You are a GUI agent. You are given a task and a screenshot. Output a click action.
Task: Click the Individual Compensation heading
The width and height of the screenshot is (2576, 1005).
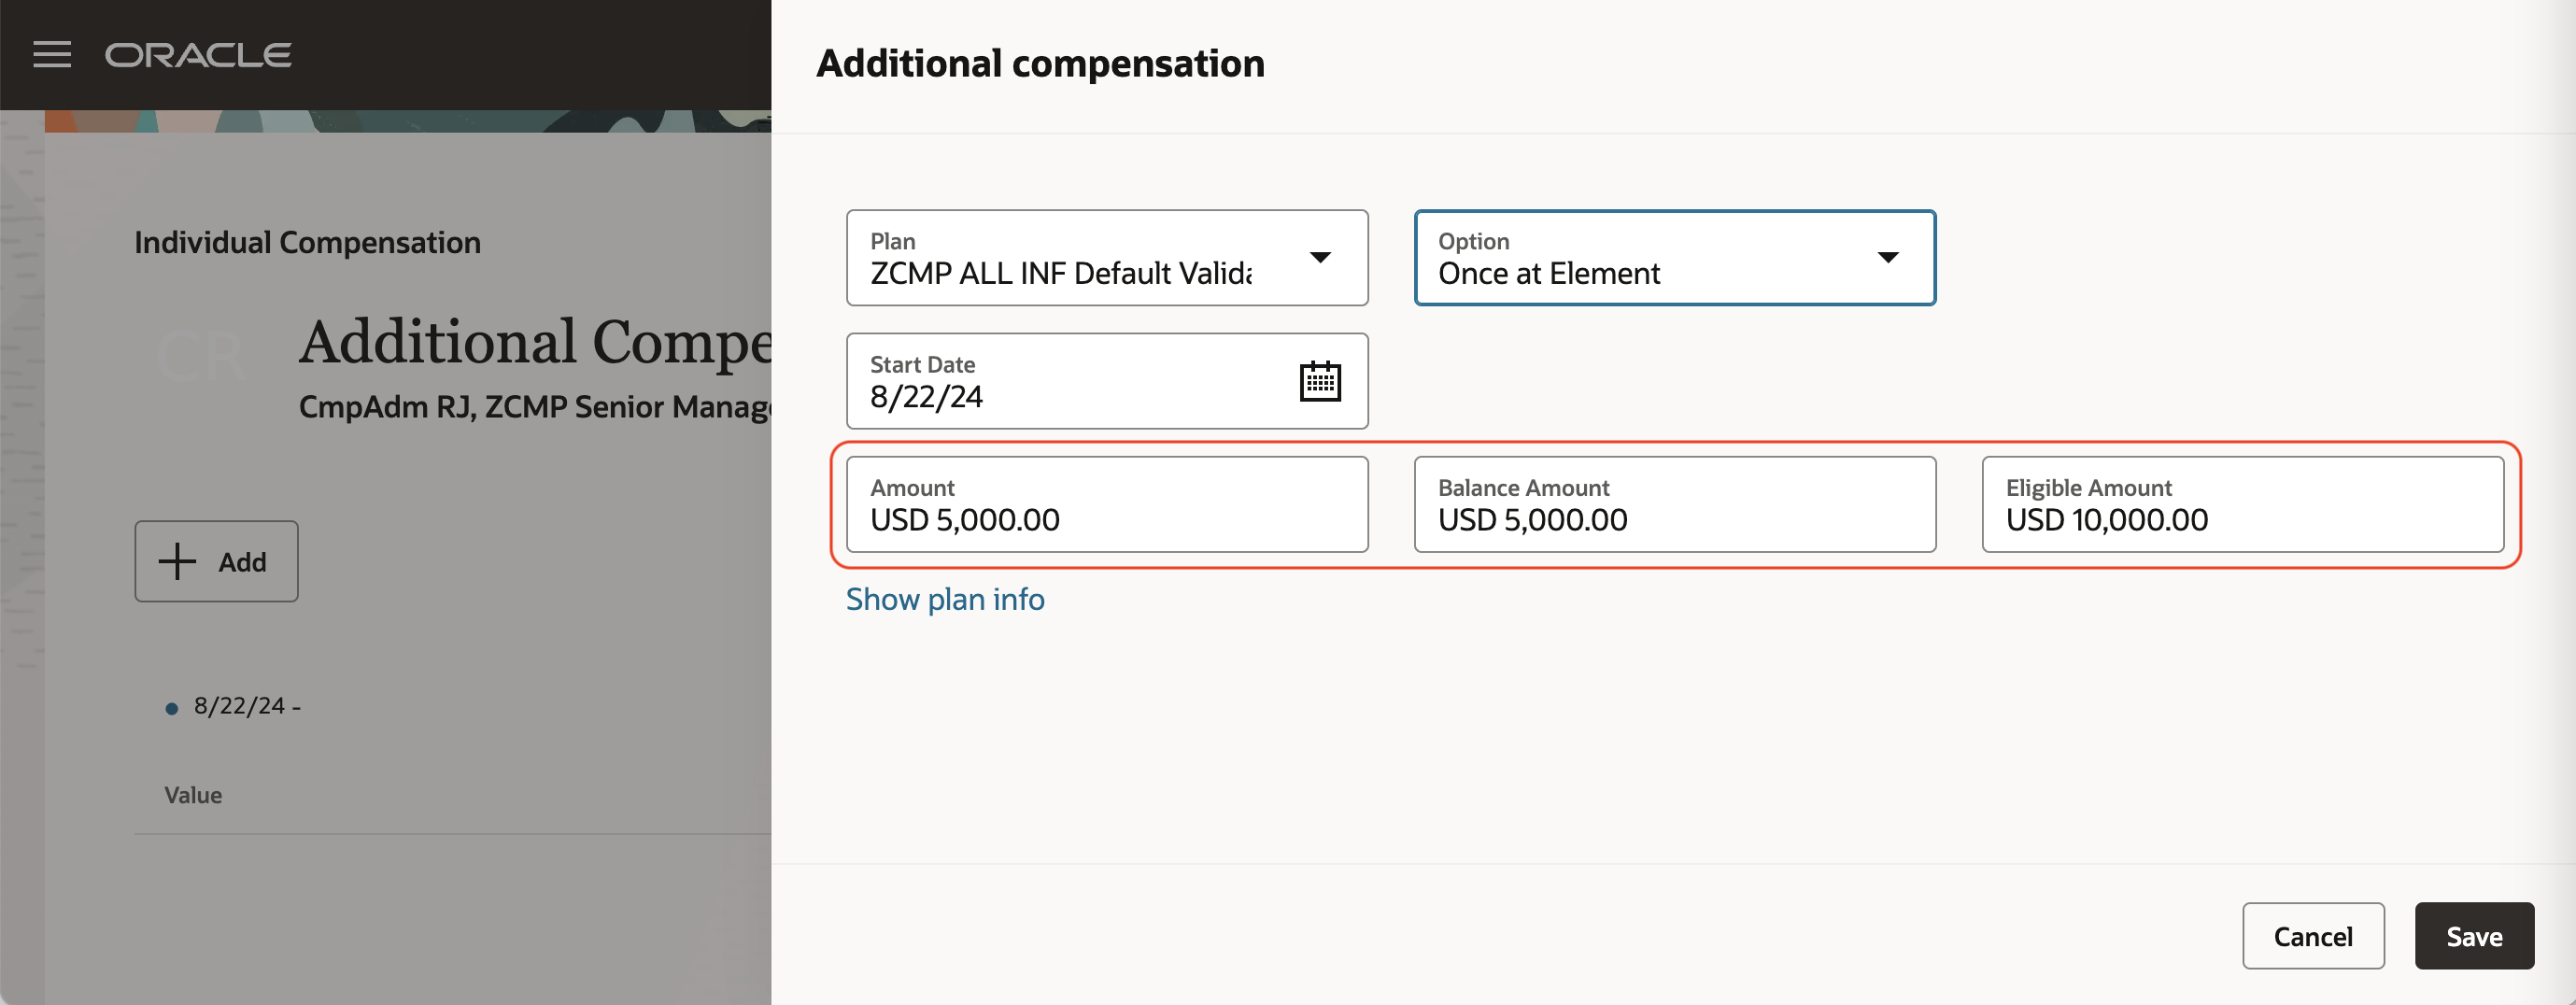[307, 243]
